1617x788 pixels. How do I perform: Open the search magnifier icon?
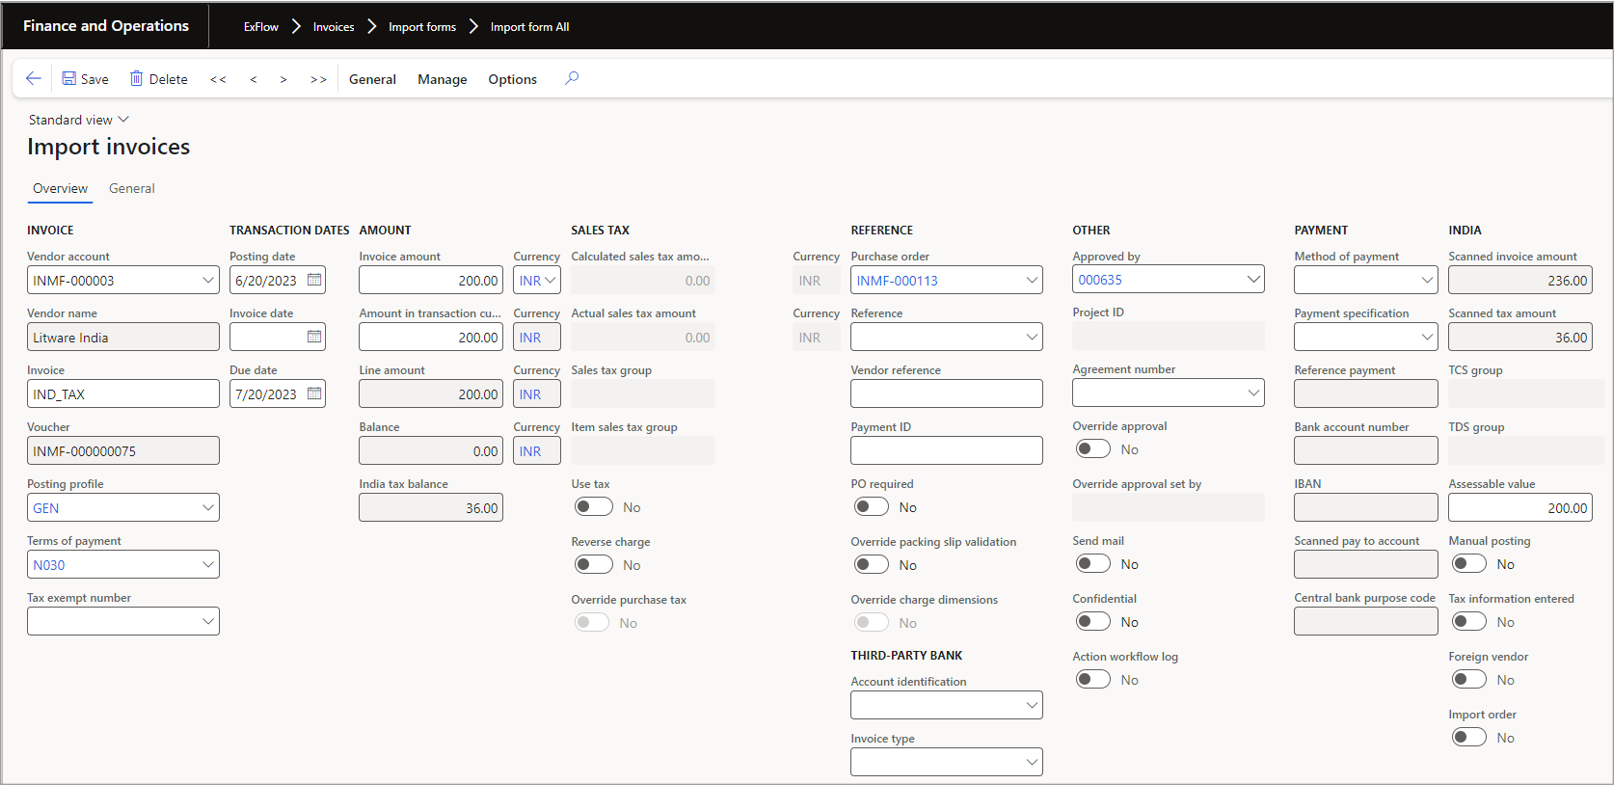(x=572, y=79)
